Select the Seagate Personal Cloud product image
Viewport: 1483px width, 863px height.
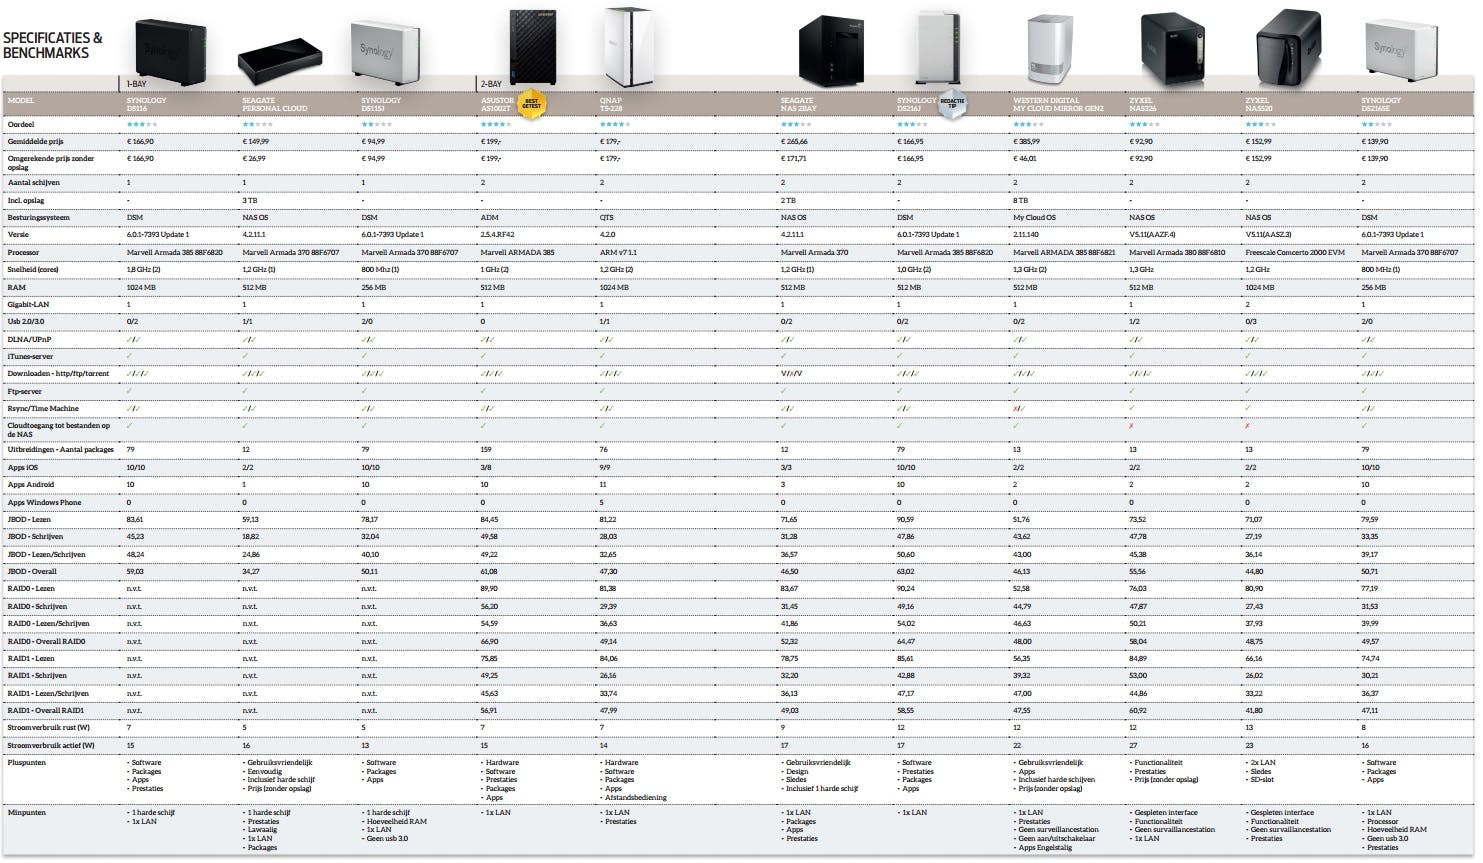point(280,60)
